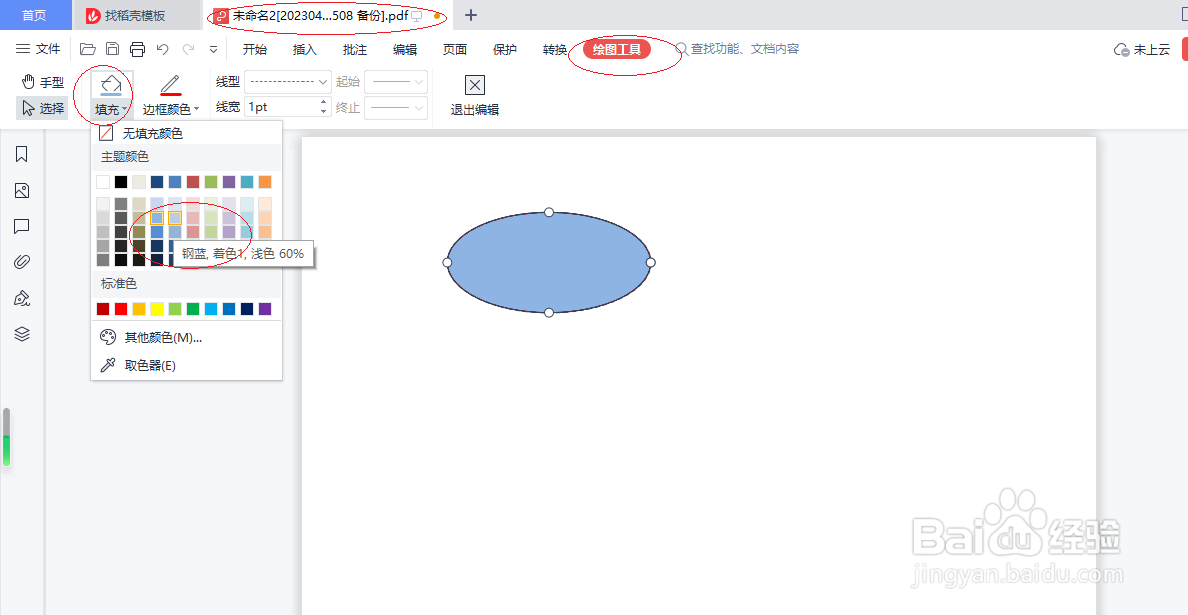The image size is (1188, 615).
Task: Open the bookmark panel in sidebar
Action: tap(22, 155)
